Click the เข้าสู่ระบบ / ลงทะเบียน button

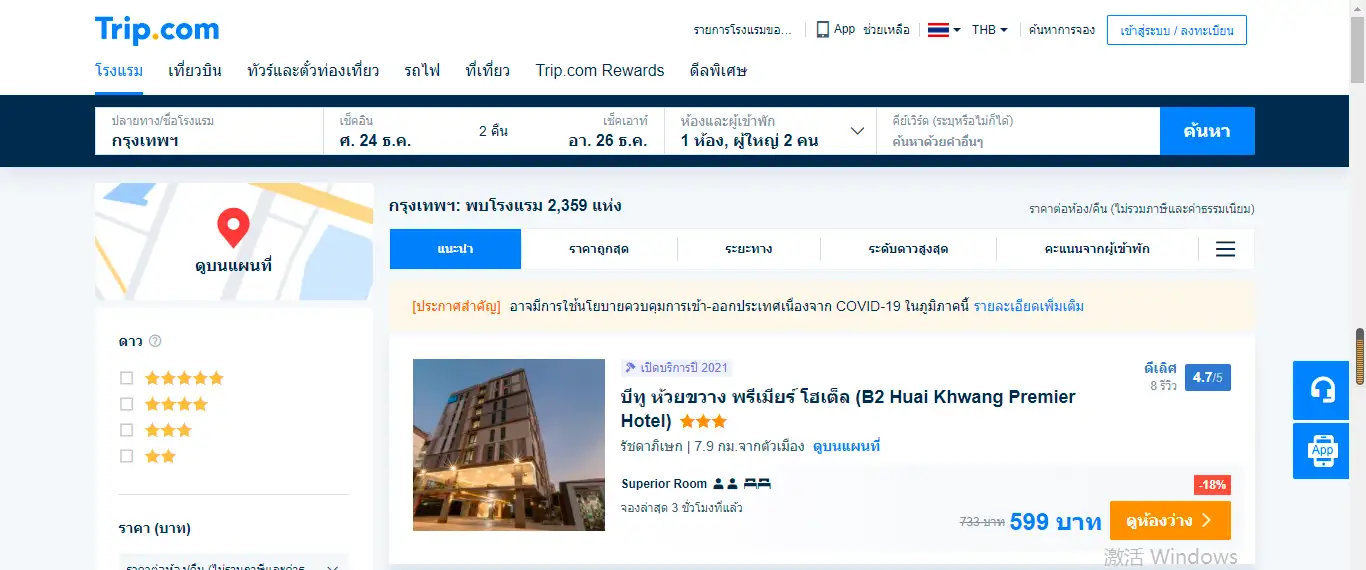tap(1177, 30)
